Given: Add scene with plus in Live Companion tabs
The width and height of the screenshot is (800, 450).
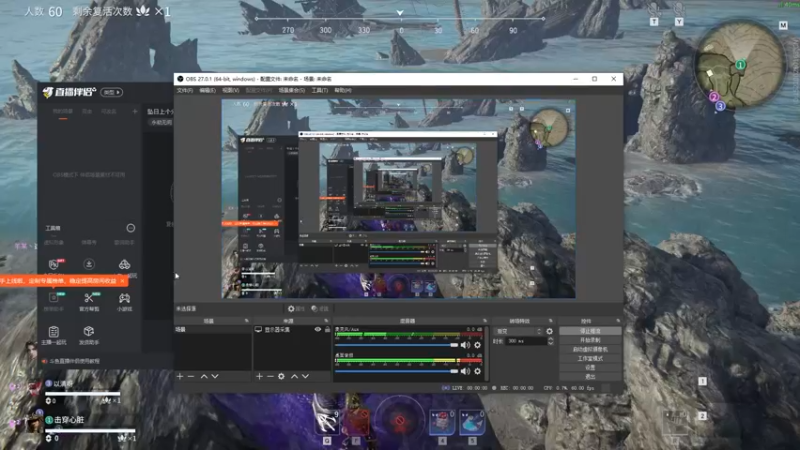Looking at the screenshot, I should 135,111.
